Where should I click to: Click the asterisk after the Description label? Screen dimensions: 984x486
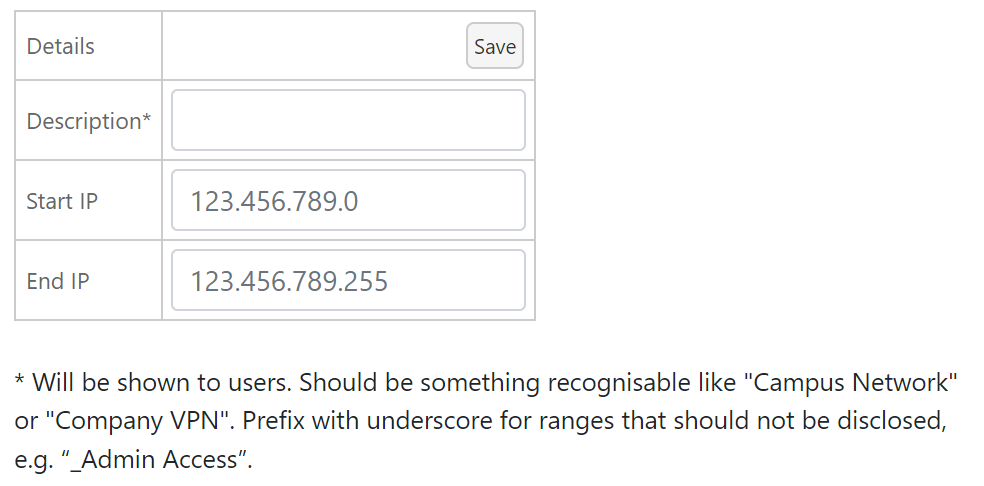147,119
